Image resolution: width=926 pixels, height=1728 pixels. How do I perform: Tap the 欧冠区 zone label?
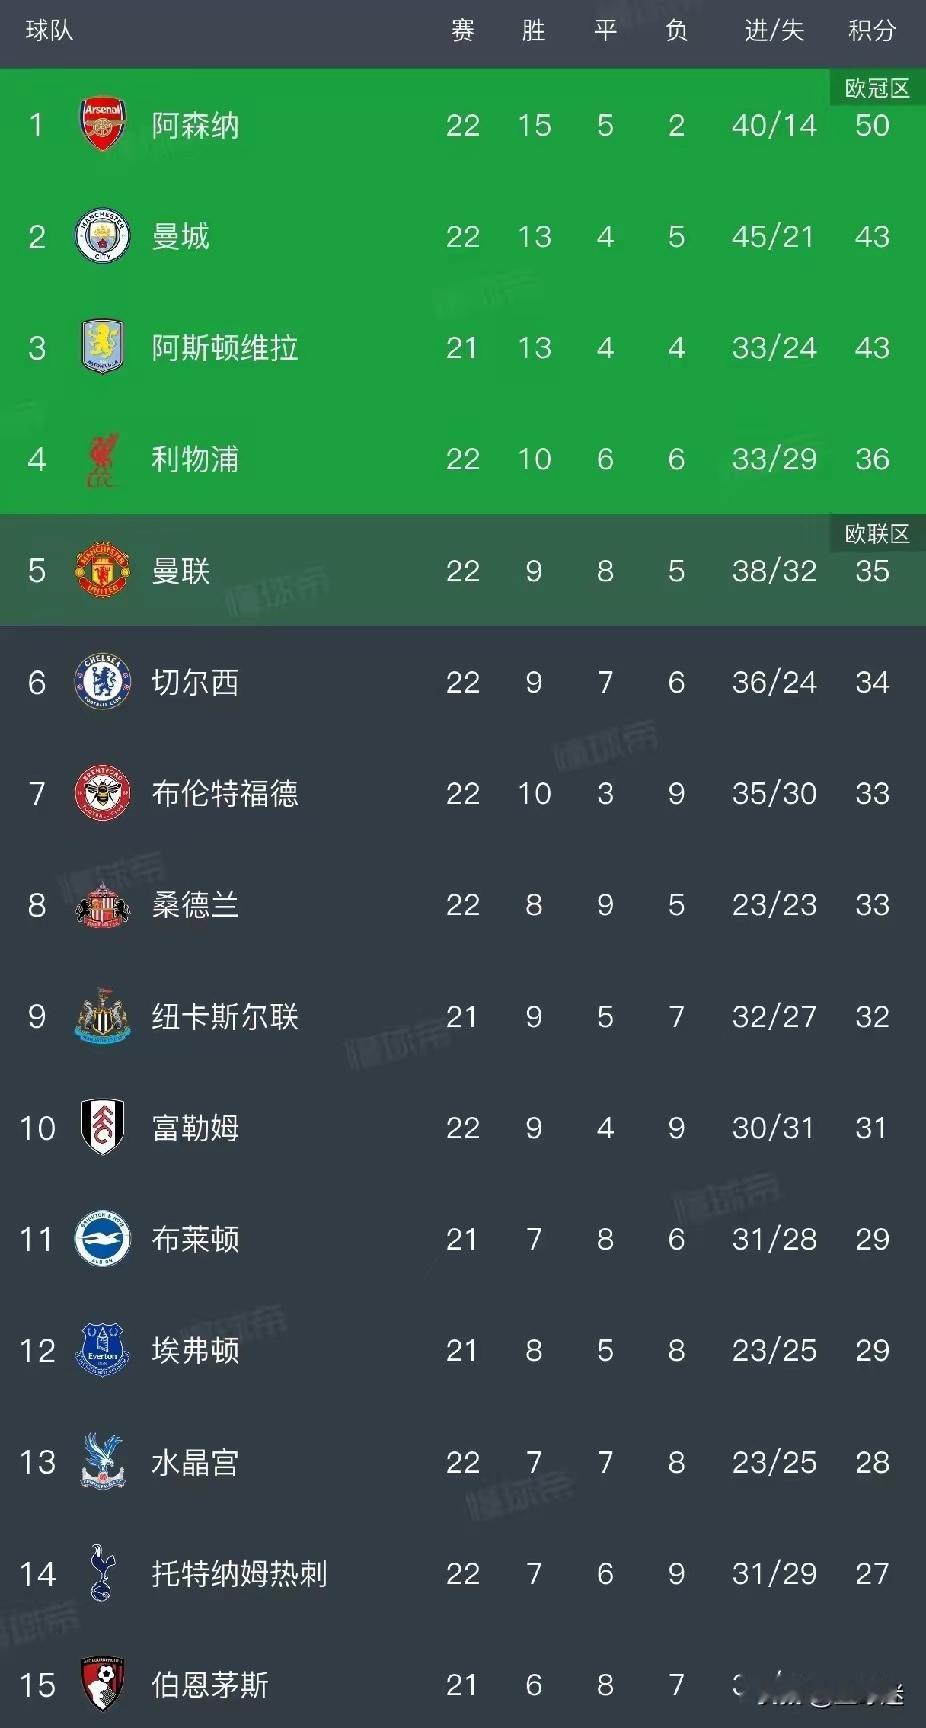(x=877, y=89)
